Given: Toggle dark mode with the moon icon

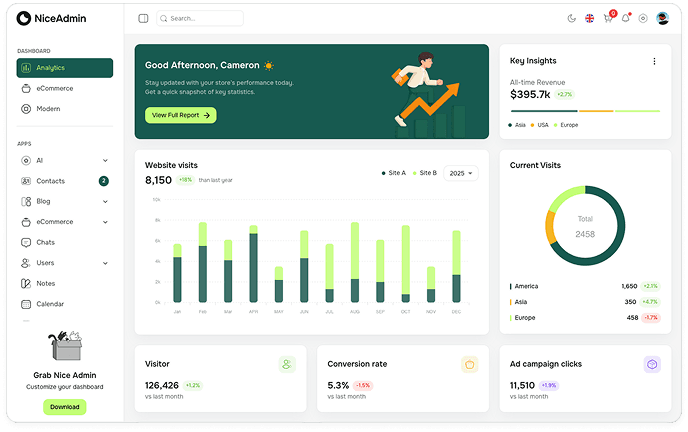Looking at the screenshot, I should [572, 18].
